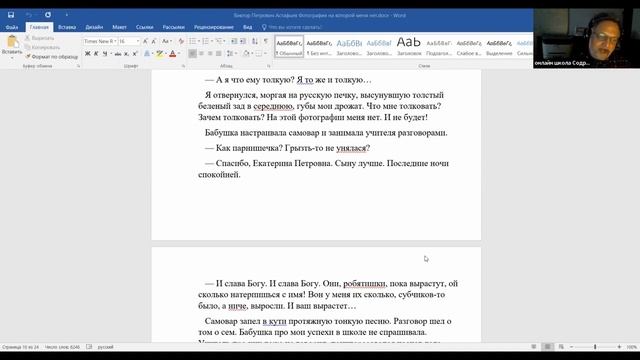This screenshot has height=360, width=640.
Task: Apply the Подзаголовок subtitle style
Action: point(439,46)
